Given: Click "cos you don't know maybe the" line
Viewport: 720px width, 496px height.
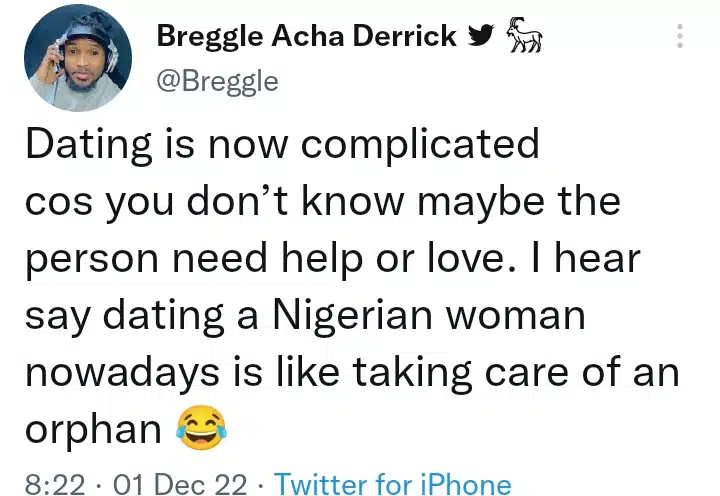Looking at the screenshot, I should [323, 202].
